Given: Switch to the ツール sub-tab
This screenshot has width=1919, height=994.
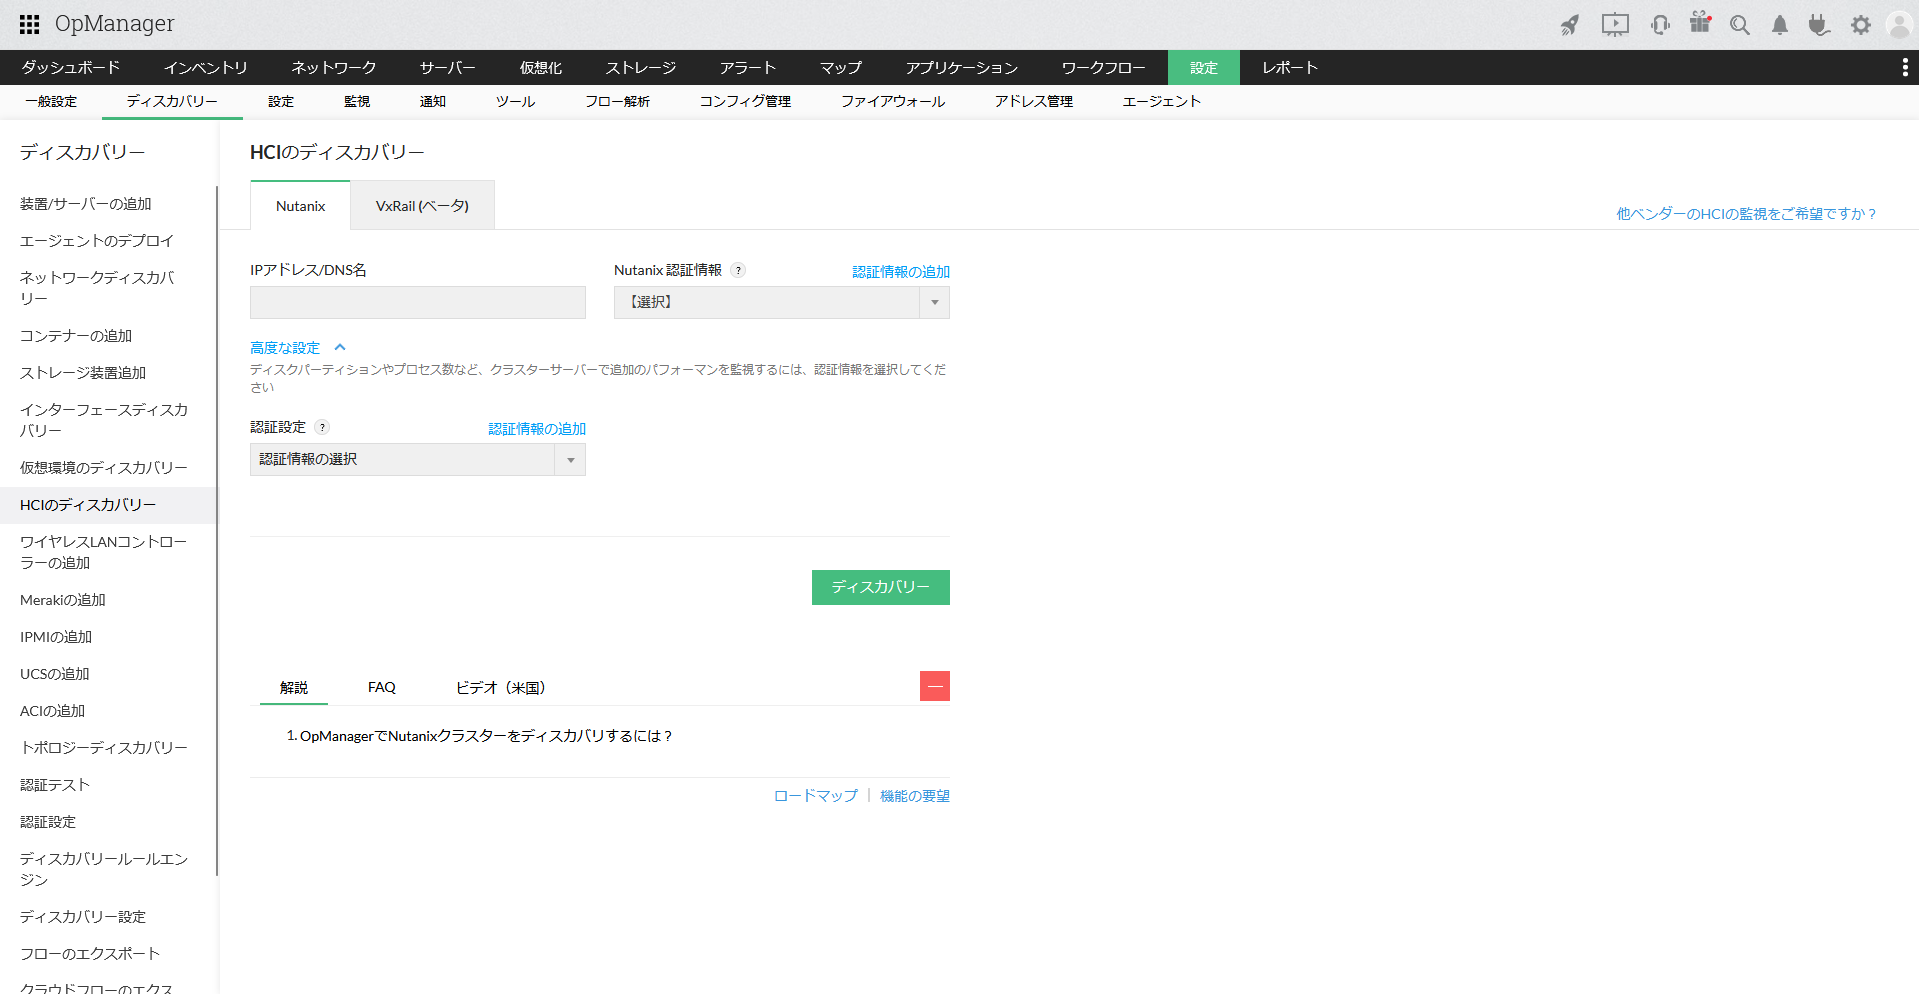Looking at the screenshot, I should (x=516, y=102).
